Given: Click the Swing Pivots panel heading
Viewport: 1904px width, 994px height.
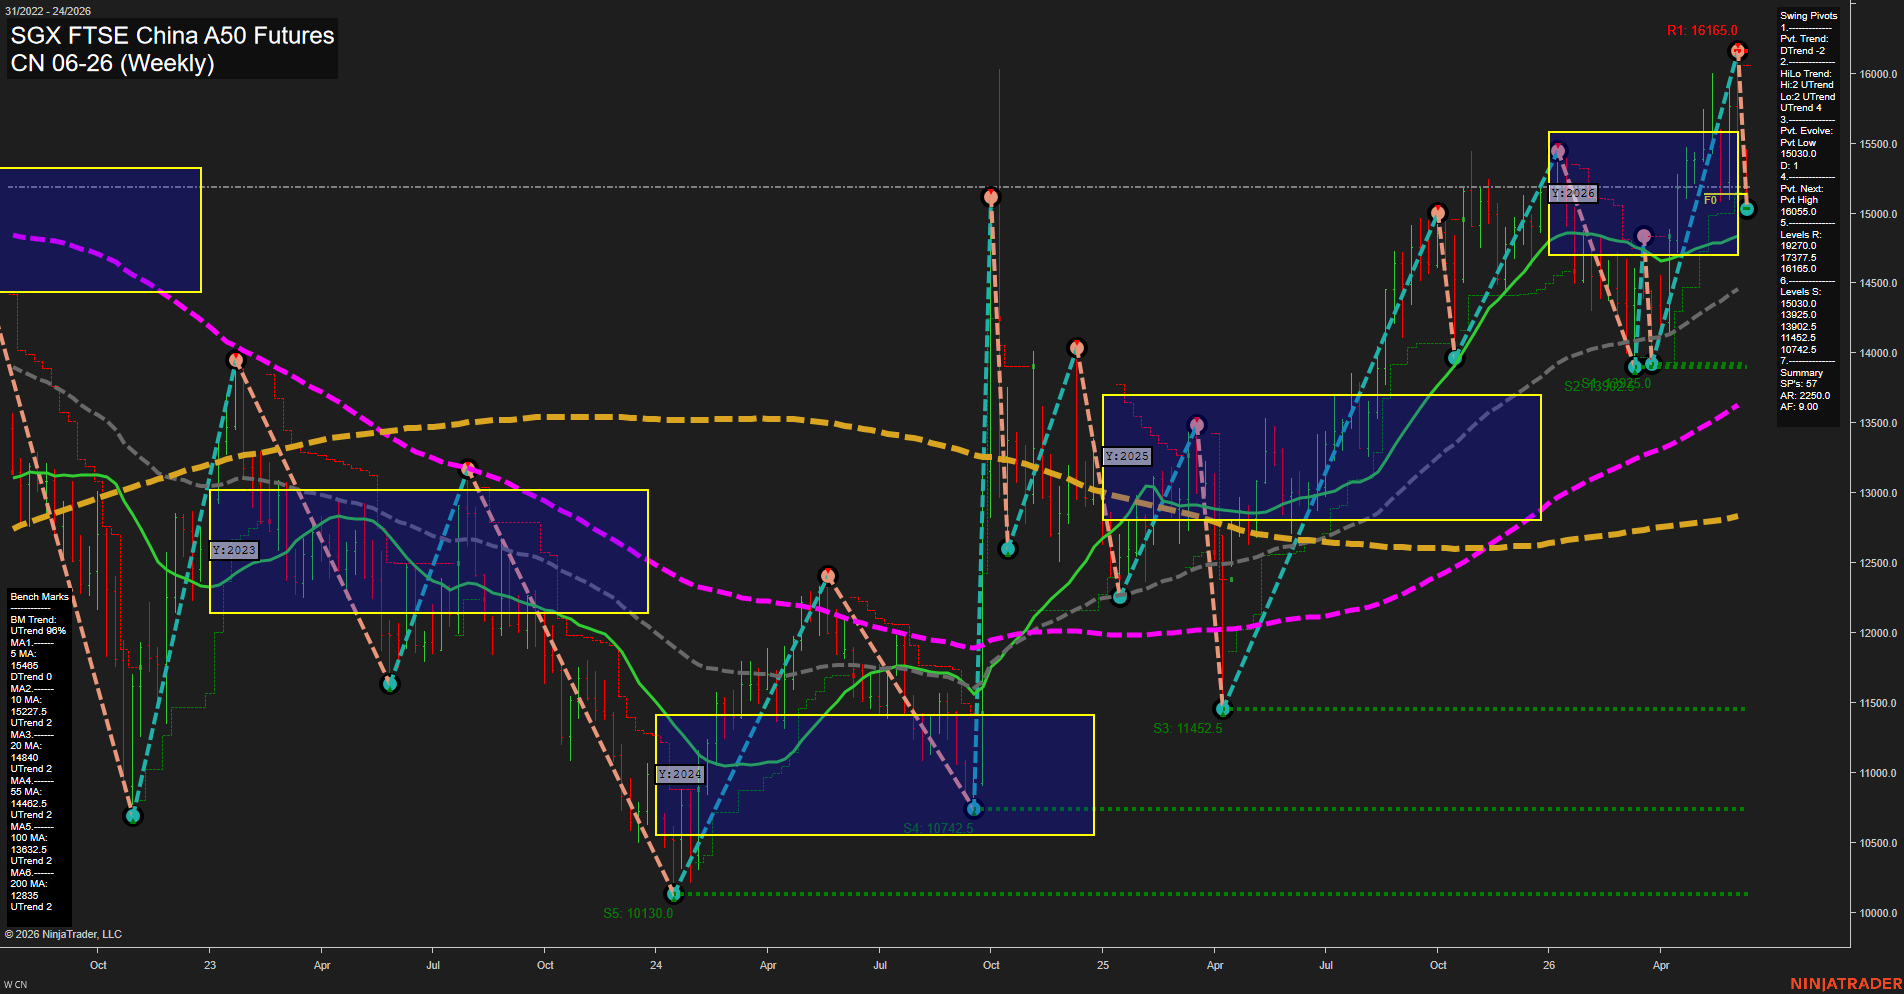Looking at the screenshot, I should pyautogui.click(x=1809, y=16).
